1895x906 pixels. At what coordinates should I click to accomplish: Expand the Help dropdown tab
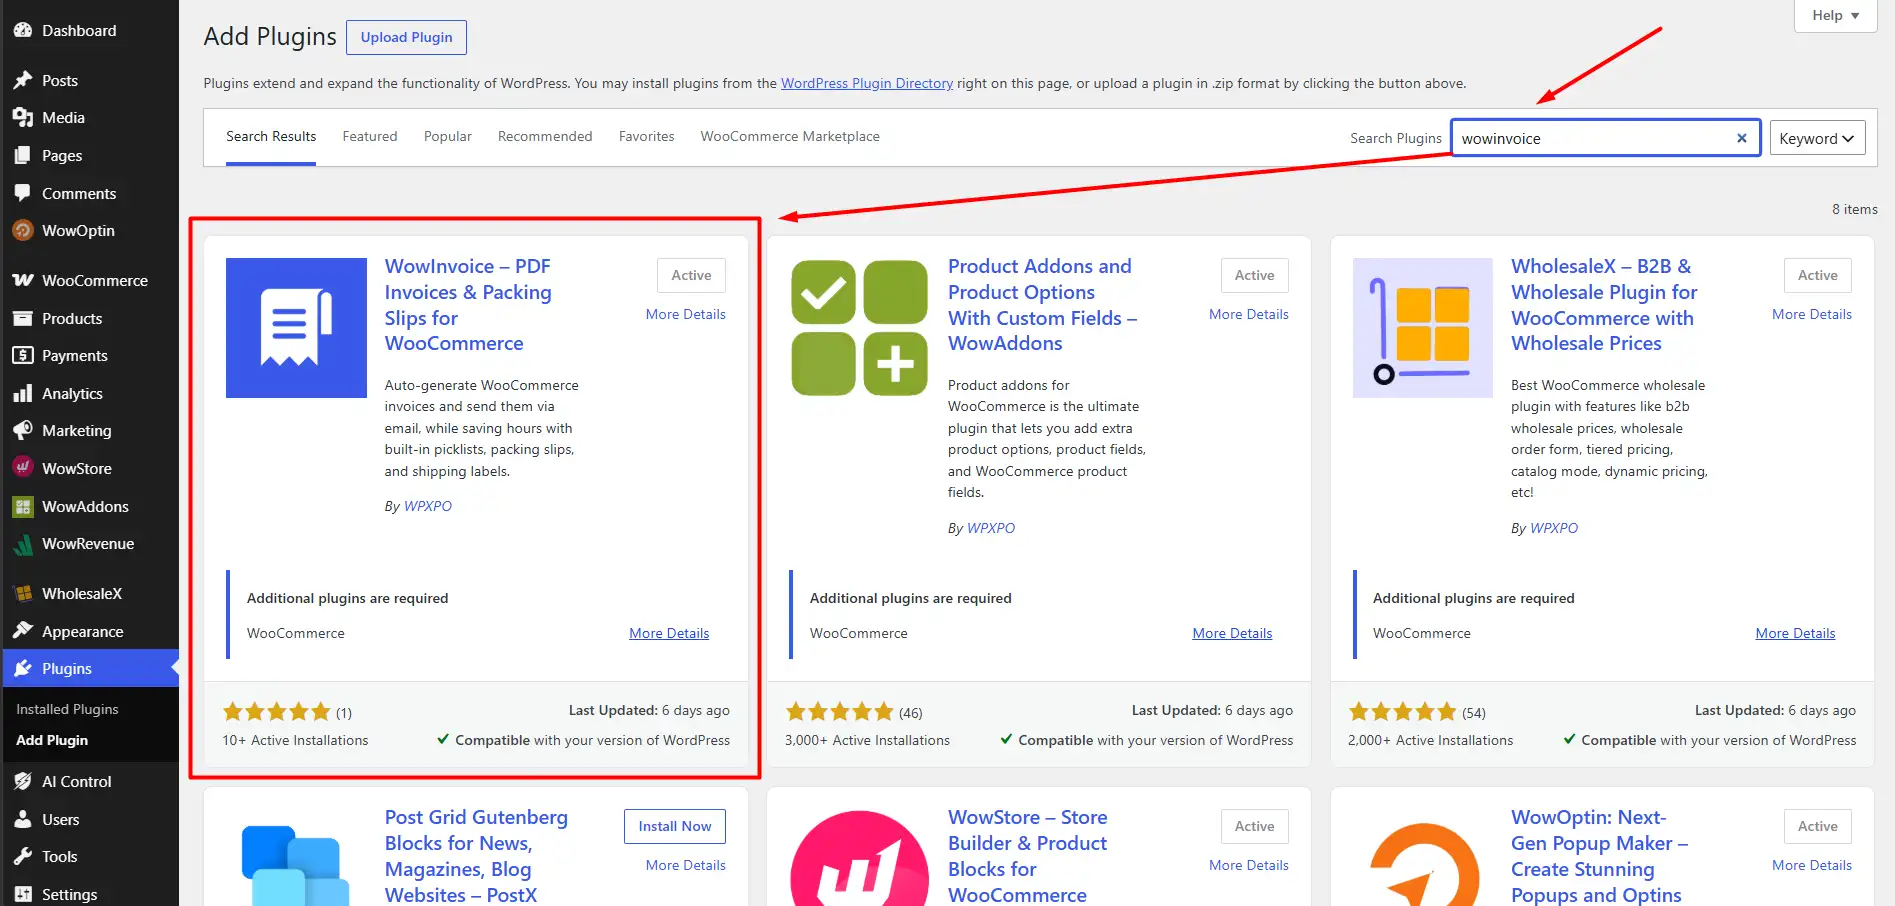pos(1836,16)
